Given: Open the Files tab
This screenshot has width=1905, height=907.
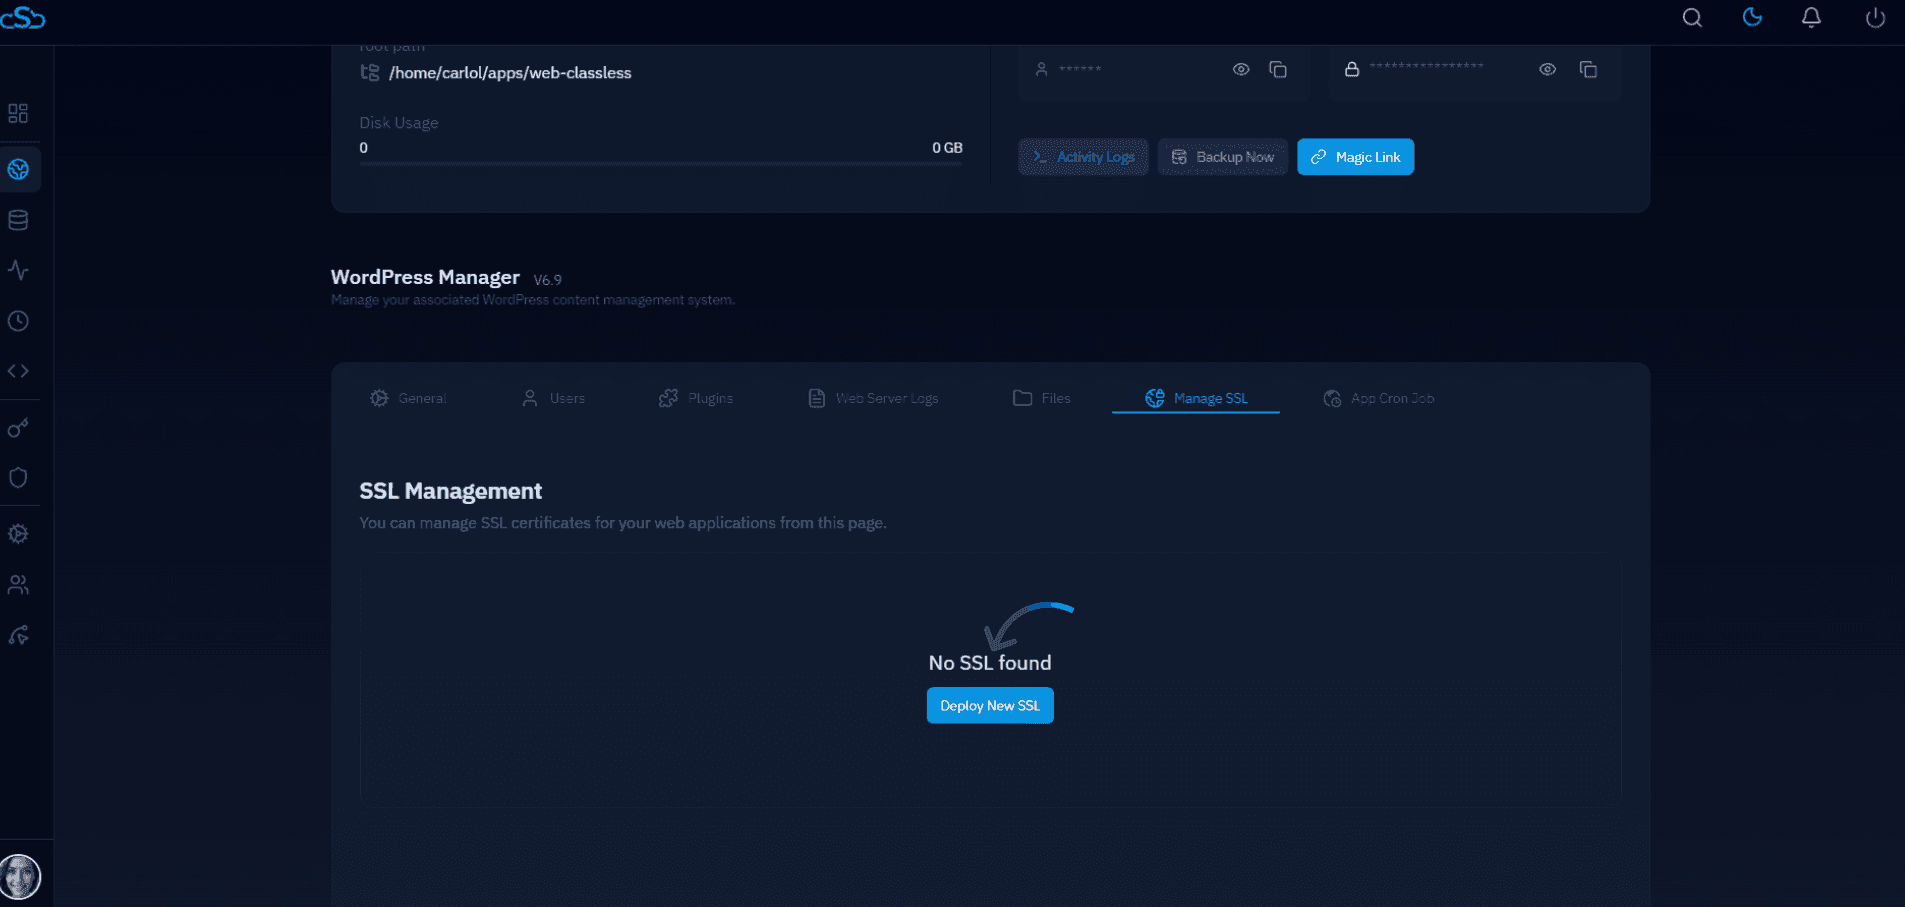Looking at the screenshot, I should click(1041, 398).
